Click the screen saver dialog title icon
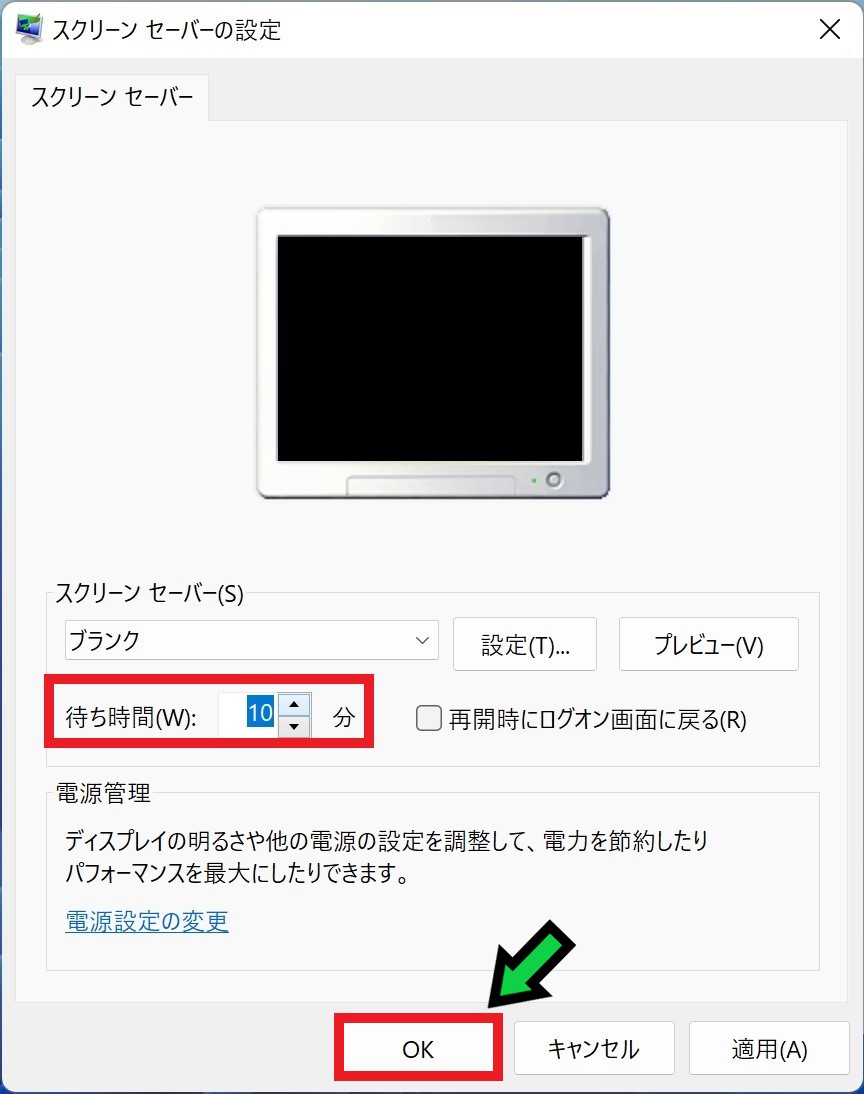The image size is (864, 1094). (29, 29)
